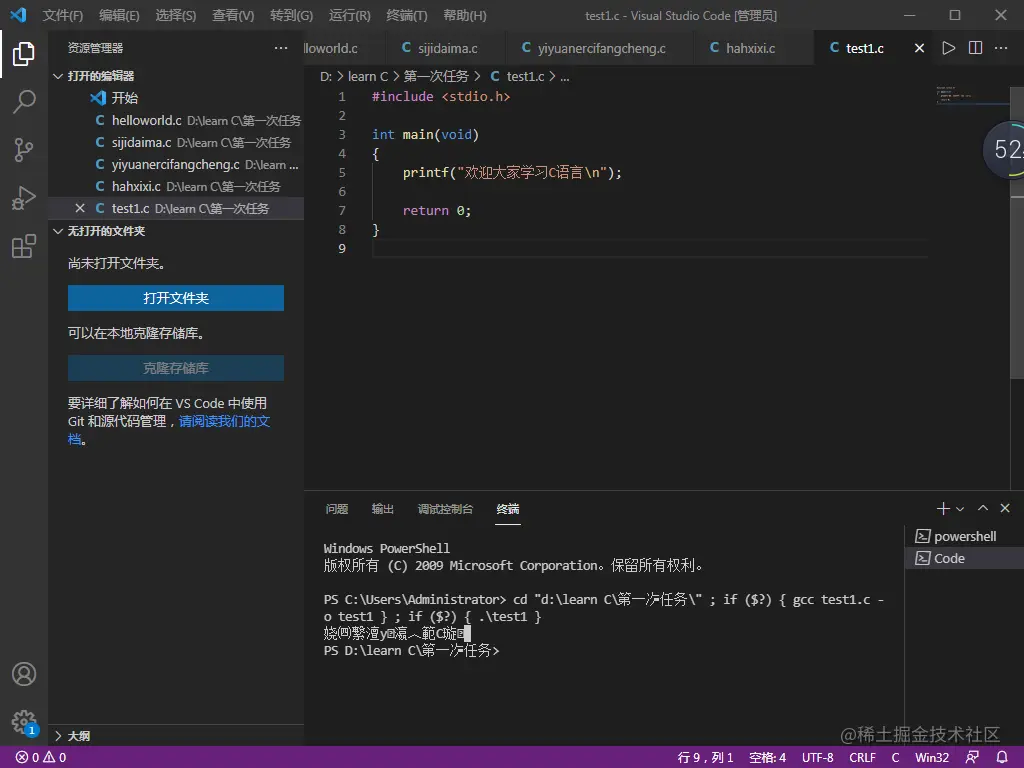
Task: Switch to the 终端 panel tab
Action: pyautogui.click(x=507, y=509)
